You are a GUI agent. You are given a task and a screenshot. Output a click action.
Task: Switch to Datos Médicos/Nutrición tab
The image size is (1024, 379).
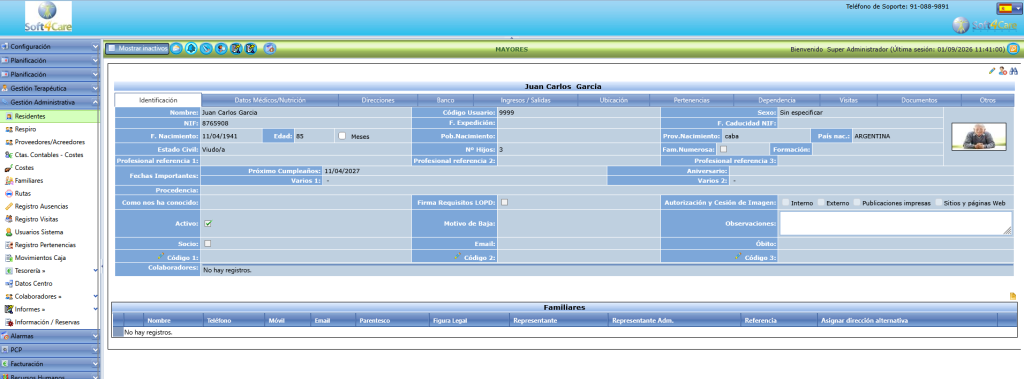click(270, 100)
